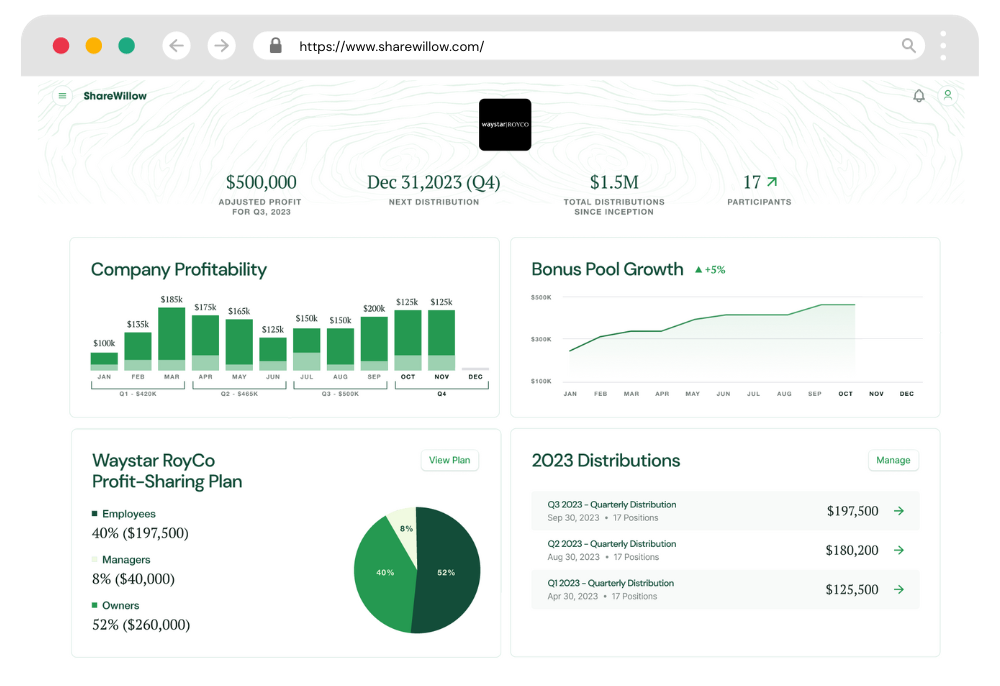Open Q3 2023 Quarterly Distribution via its arrow
Image resolution: width=1000 pixels, height=686 pixels.
coord(898,510)
